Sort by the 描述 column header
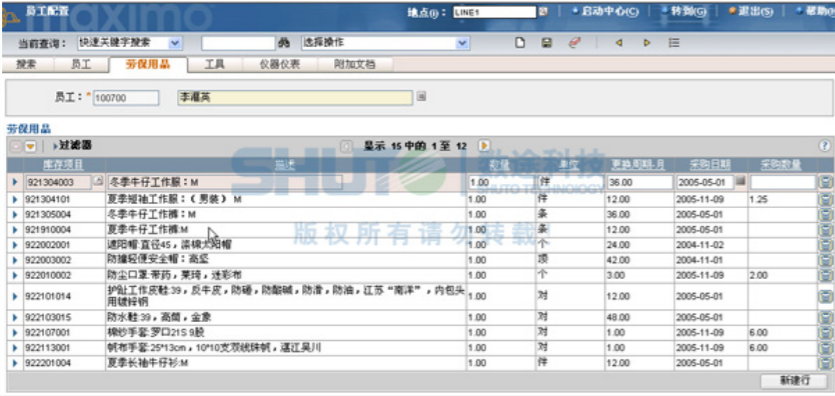 coord(285,164)
